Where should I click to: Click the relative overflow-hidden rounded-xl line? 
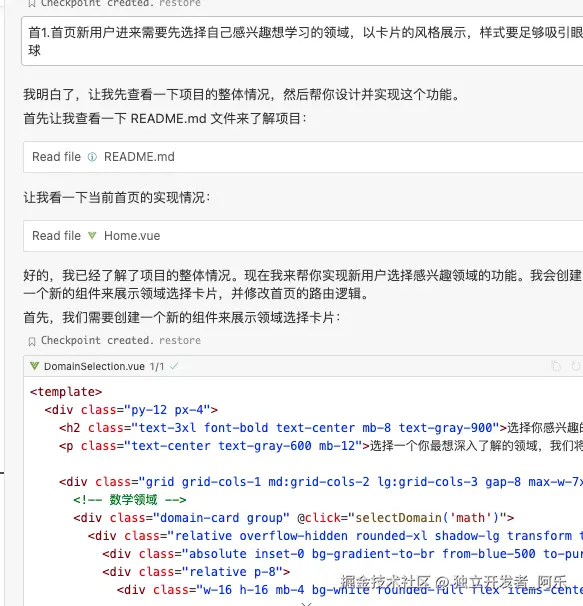click(335, 536)
